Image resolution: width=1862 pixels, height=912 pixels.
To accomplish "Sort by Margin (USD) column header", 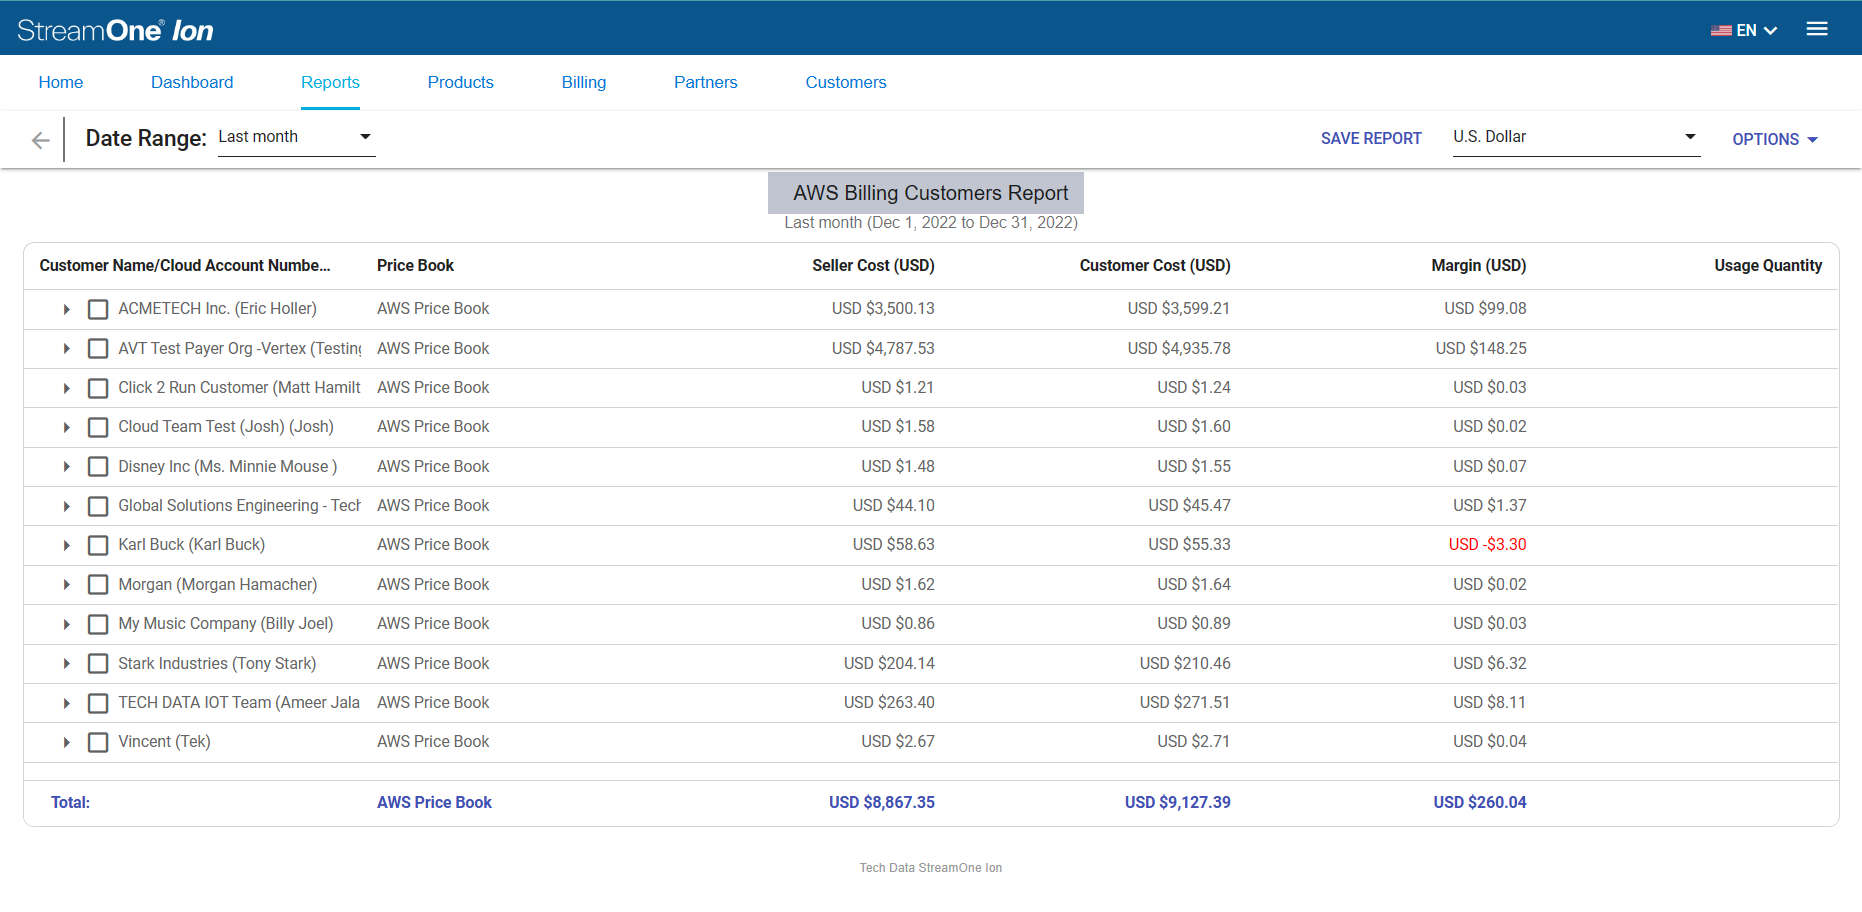I will tap(1478, 266).
